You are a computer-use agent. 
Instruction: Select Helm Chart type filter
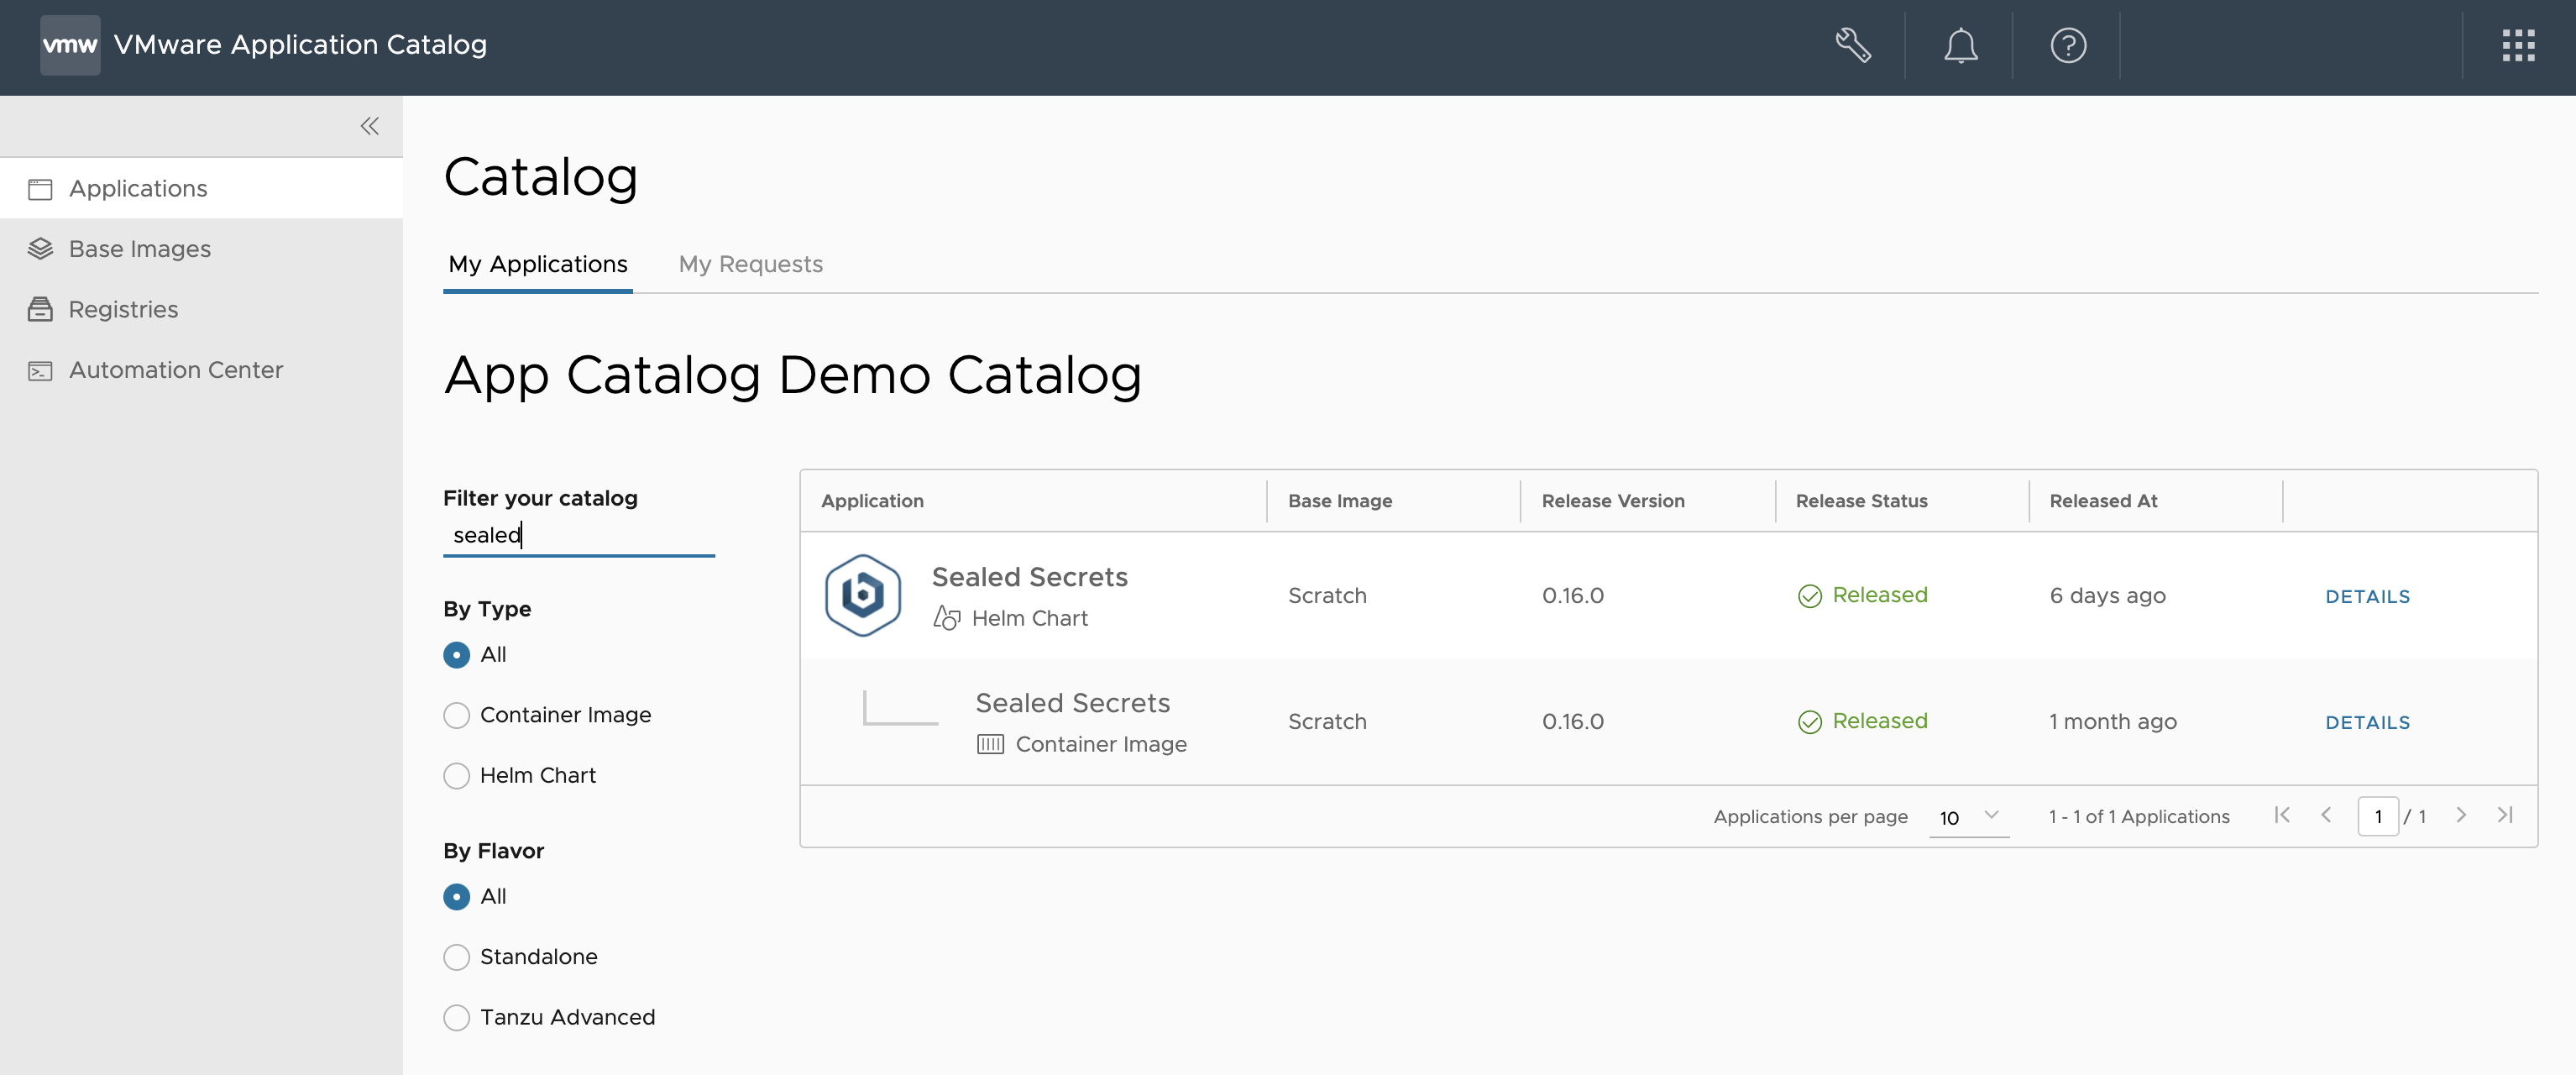pos(456,776)
